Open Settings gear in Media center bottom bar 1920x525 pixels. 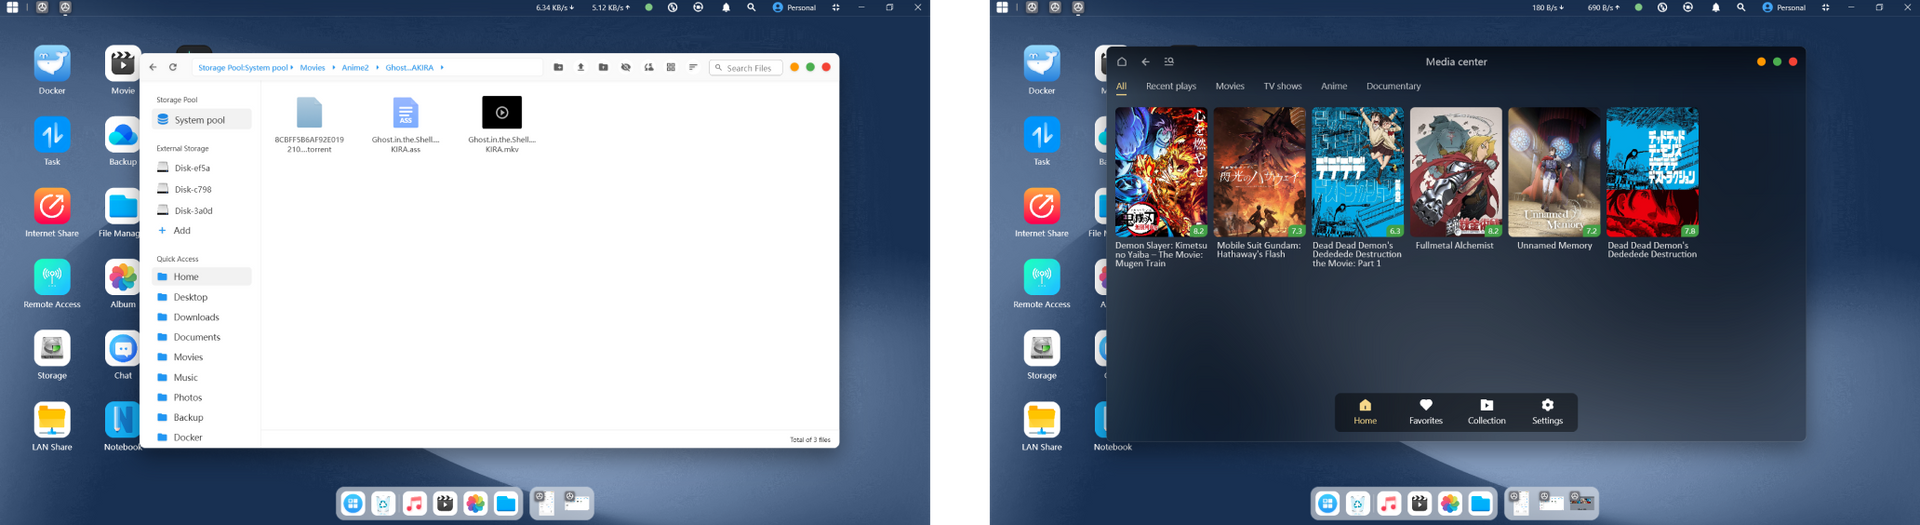[x=1547, y=411]
